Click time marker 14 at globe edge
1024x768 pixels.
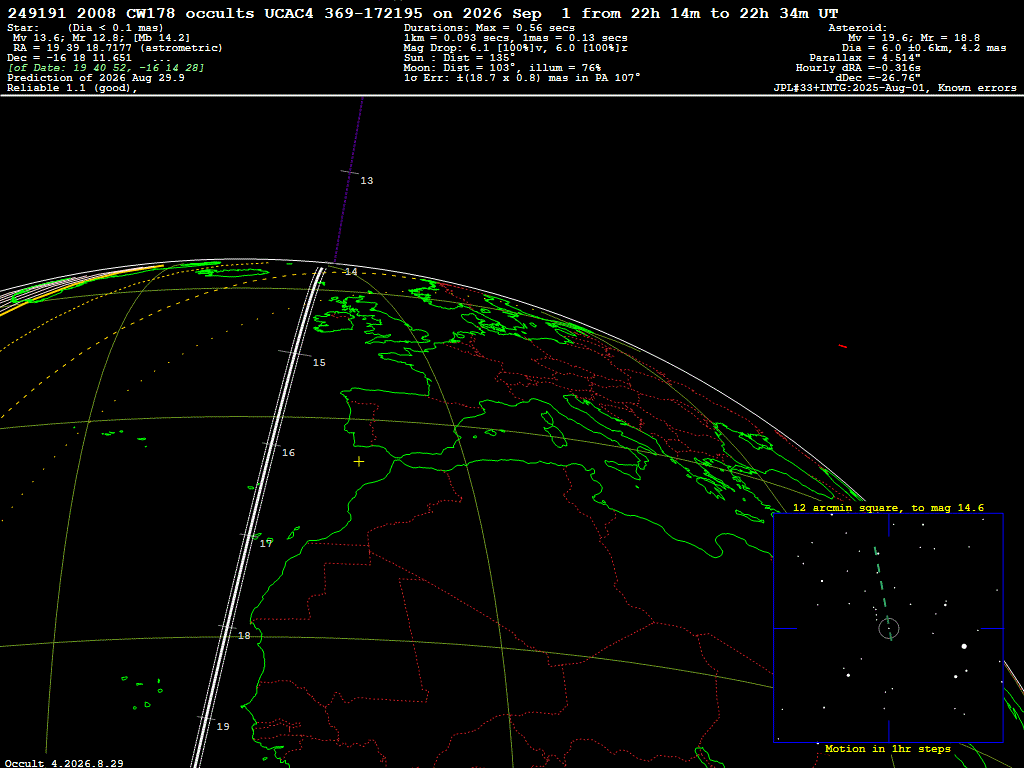(x=351, y=272)
